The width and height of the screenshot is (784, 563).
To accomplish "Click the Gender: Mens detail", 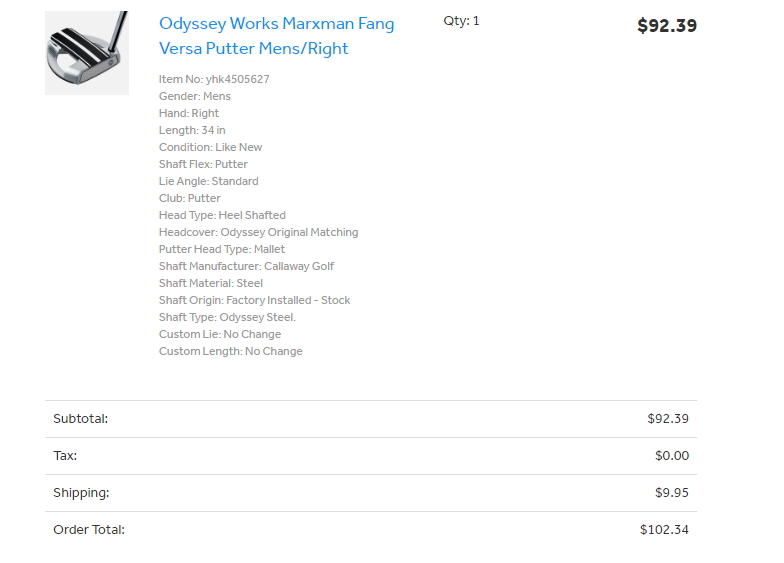I will tap(195, 96).
